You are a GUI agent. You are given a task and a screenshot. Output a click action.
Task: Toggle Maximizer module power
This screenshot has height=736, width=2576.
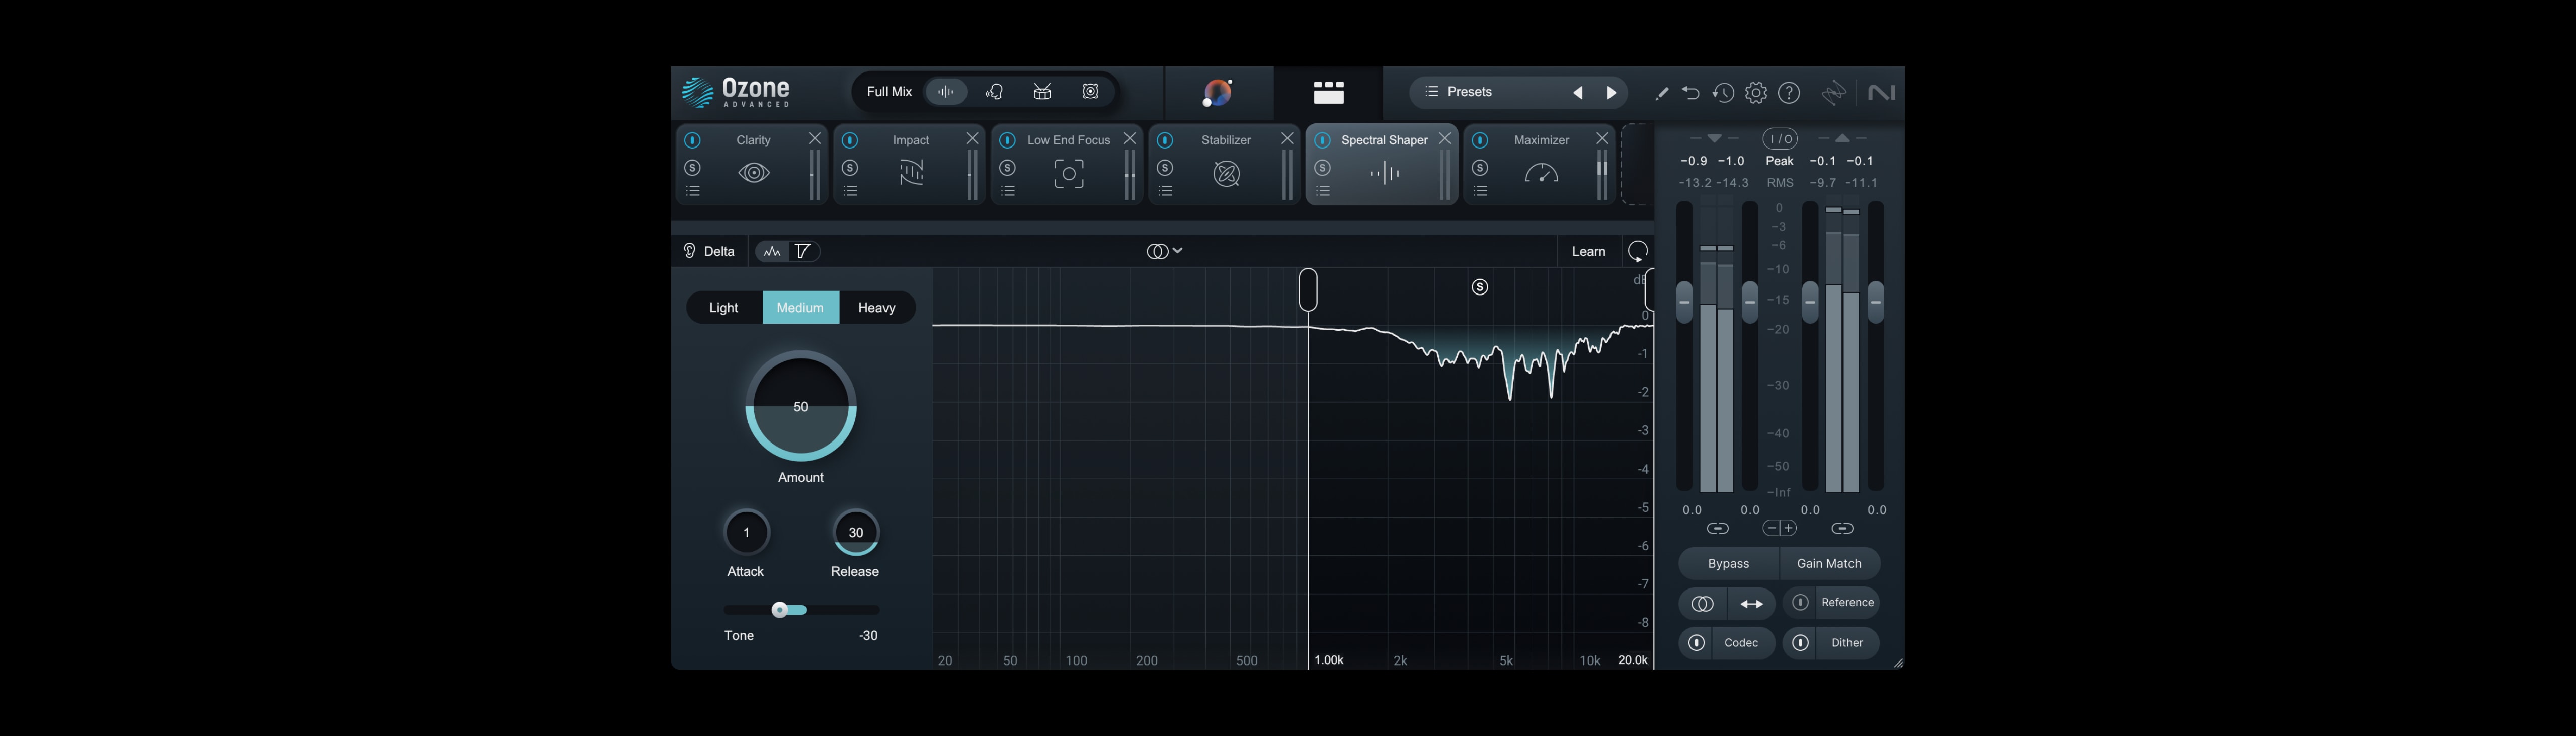tap(1480, 140)
